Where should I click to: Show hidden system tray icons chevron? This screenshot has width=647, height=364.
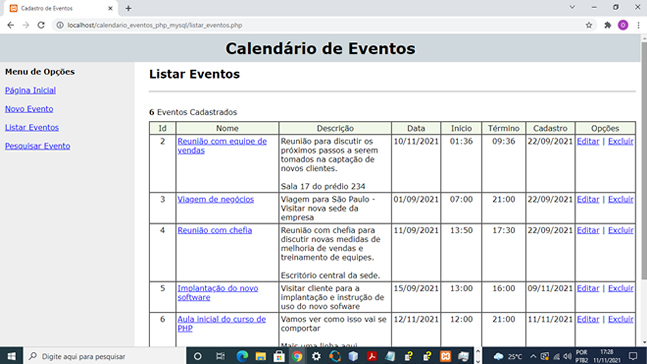point(533,356)
